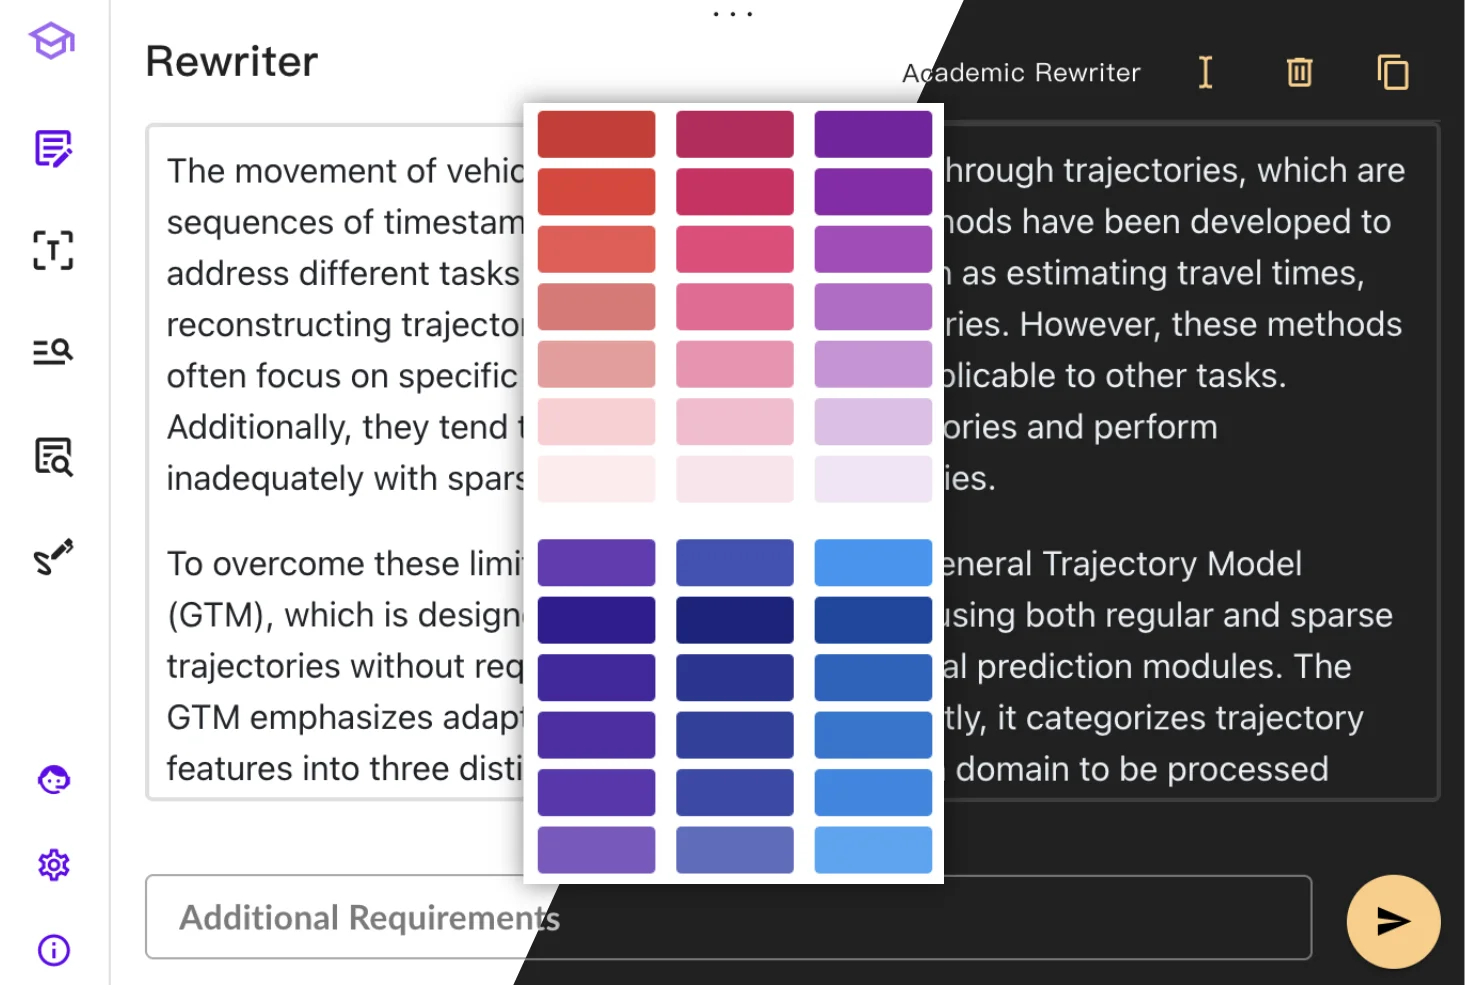
Task: Pick the dark navy blue color swatch
Action: (x=734, y=619)
